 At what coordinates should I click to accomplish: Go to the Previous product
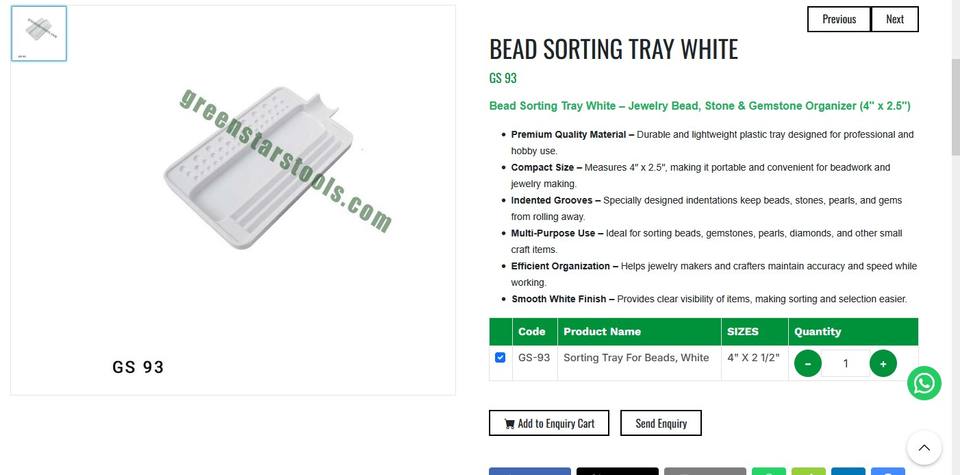tap(839, 19)
